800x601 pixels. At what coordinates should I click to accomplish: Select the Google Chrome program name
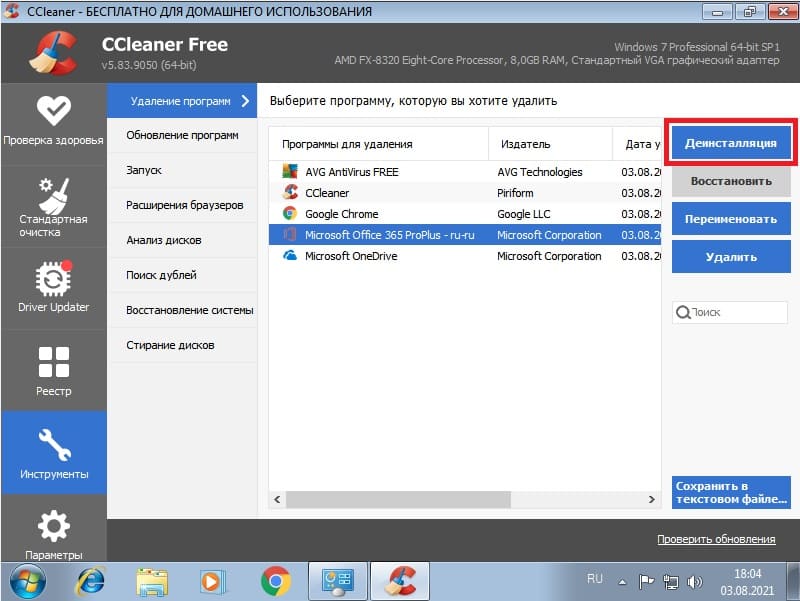pyautogui.click(x=342, y=214)
